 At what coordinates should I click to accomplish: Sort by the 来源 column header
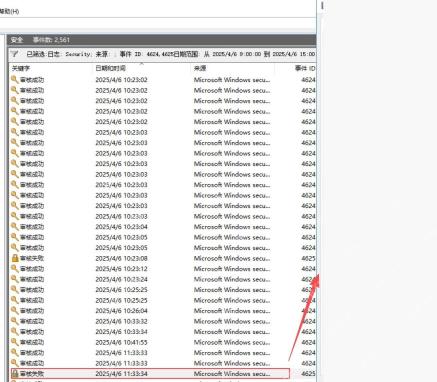200,68
